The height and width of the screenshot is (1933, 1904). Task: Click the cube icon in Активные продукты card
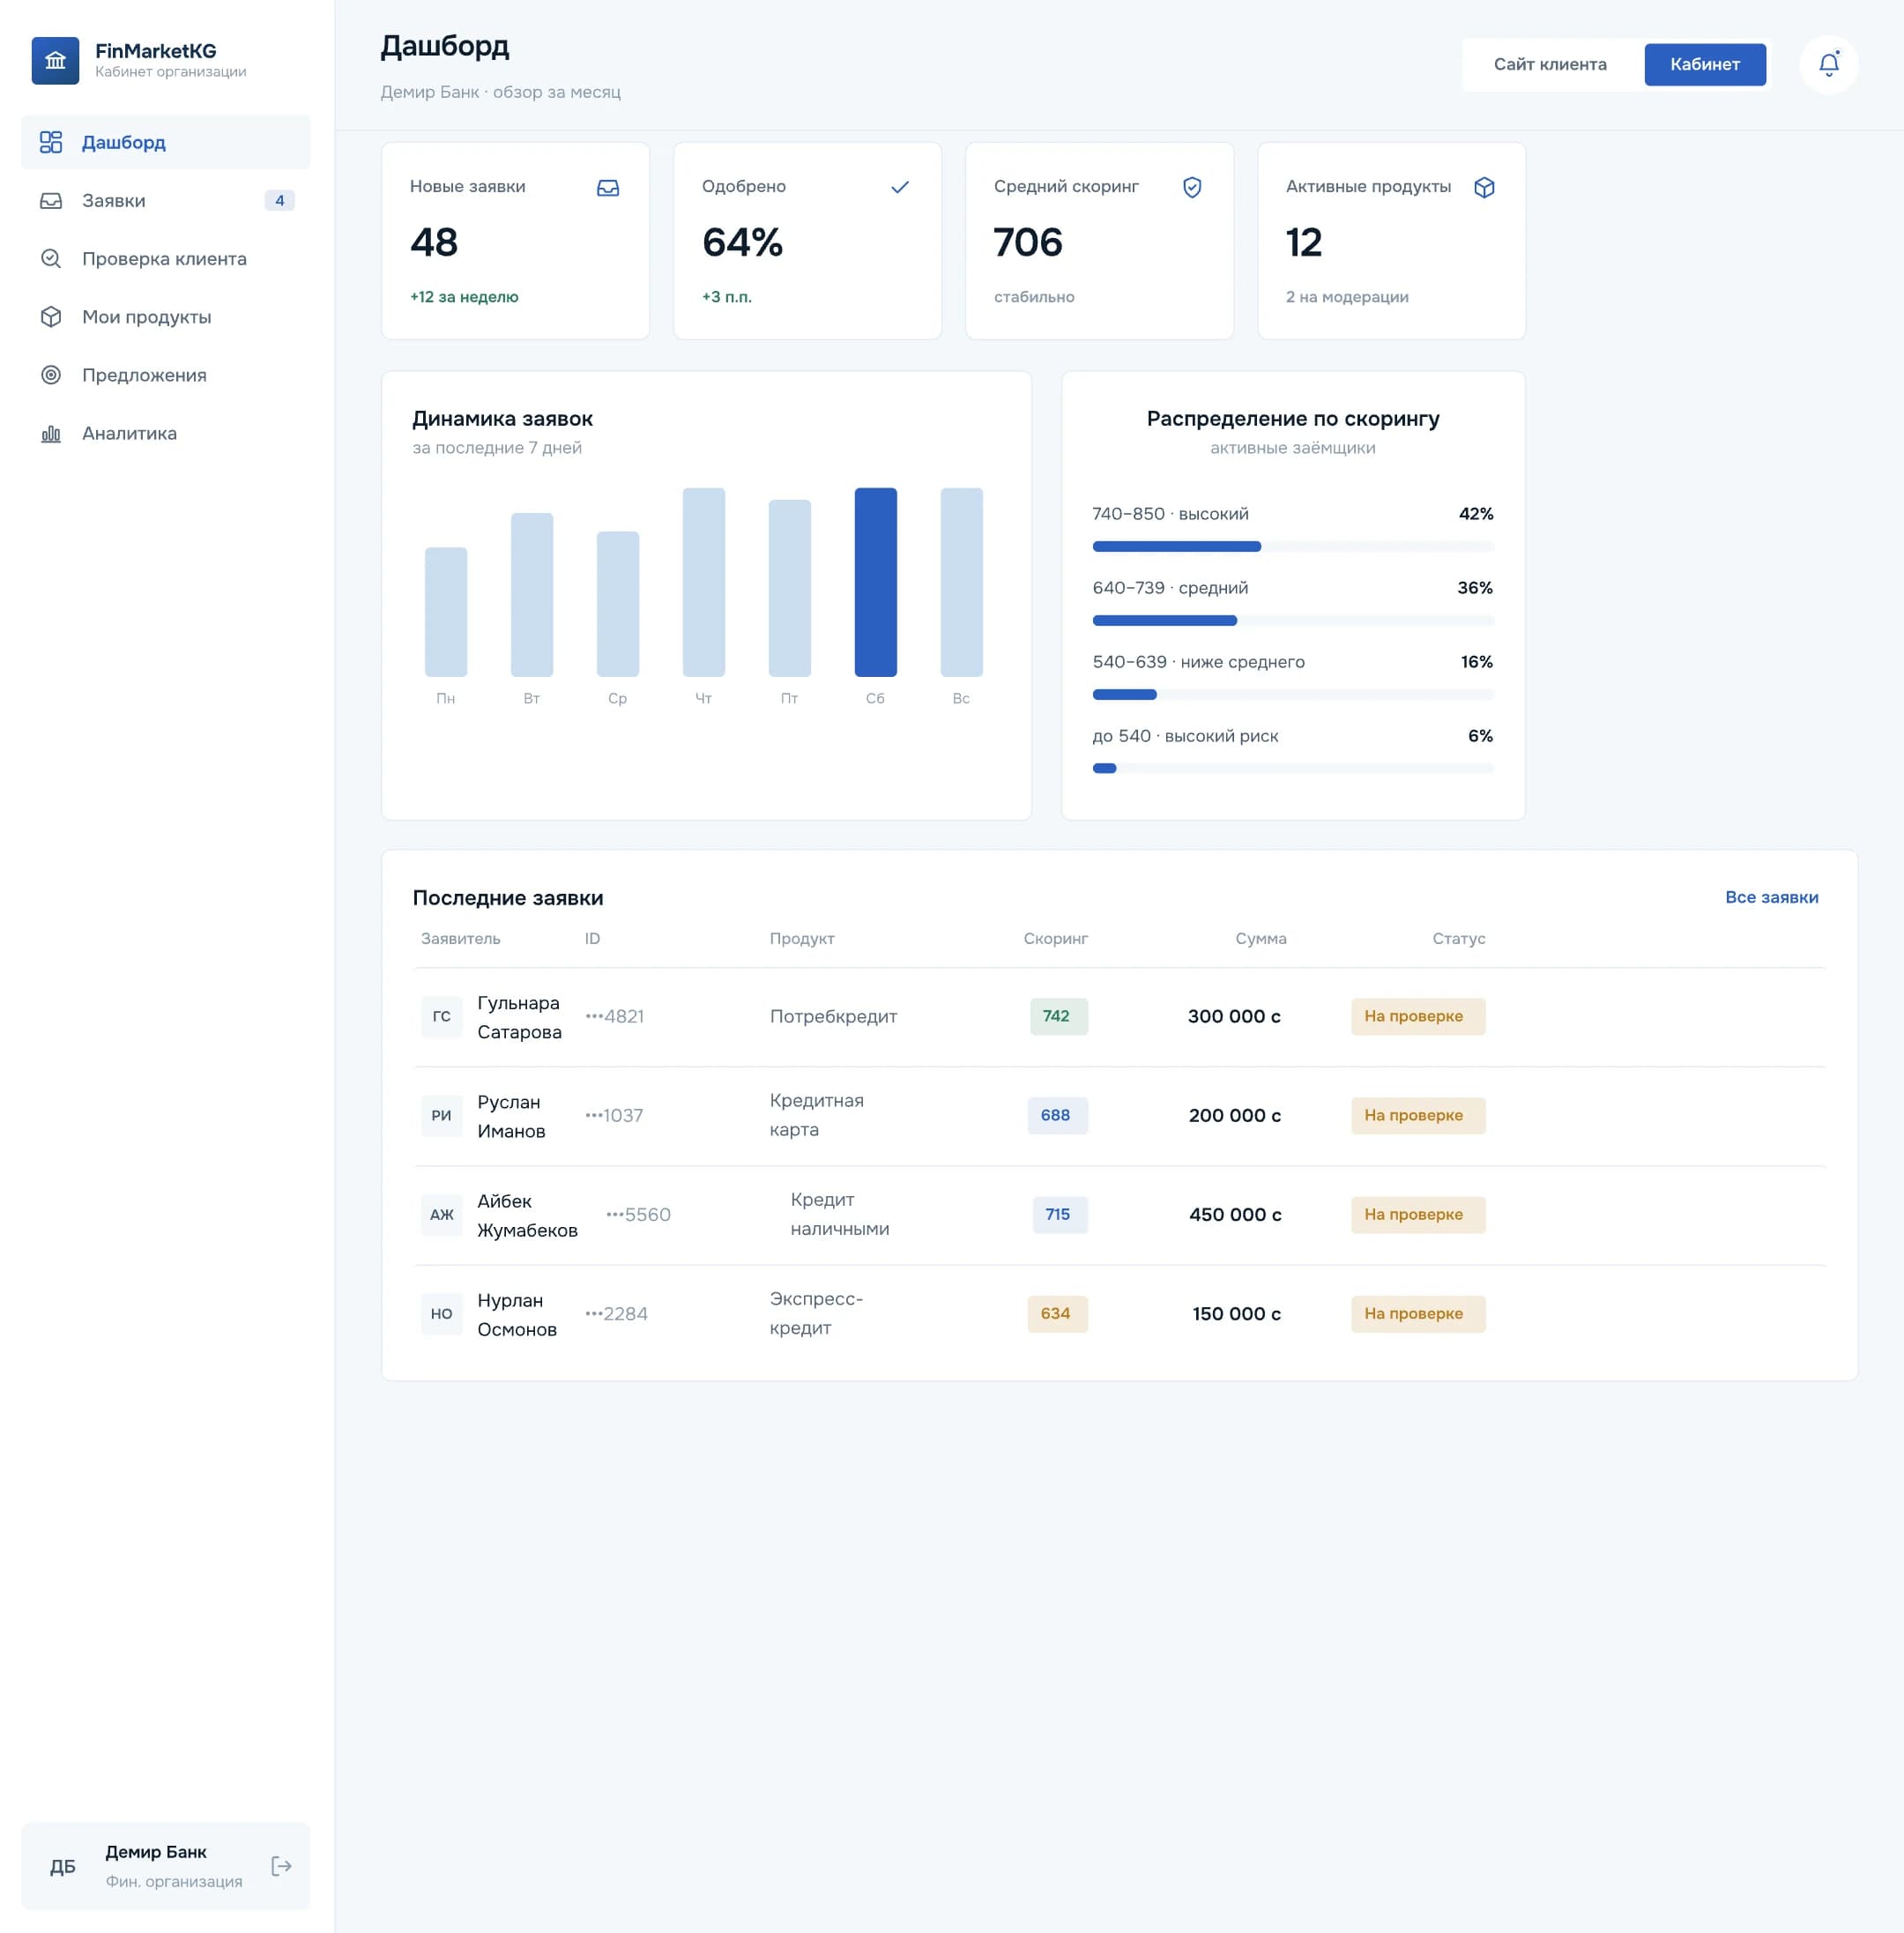point(1484,187)
